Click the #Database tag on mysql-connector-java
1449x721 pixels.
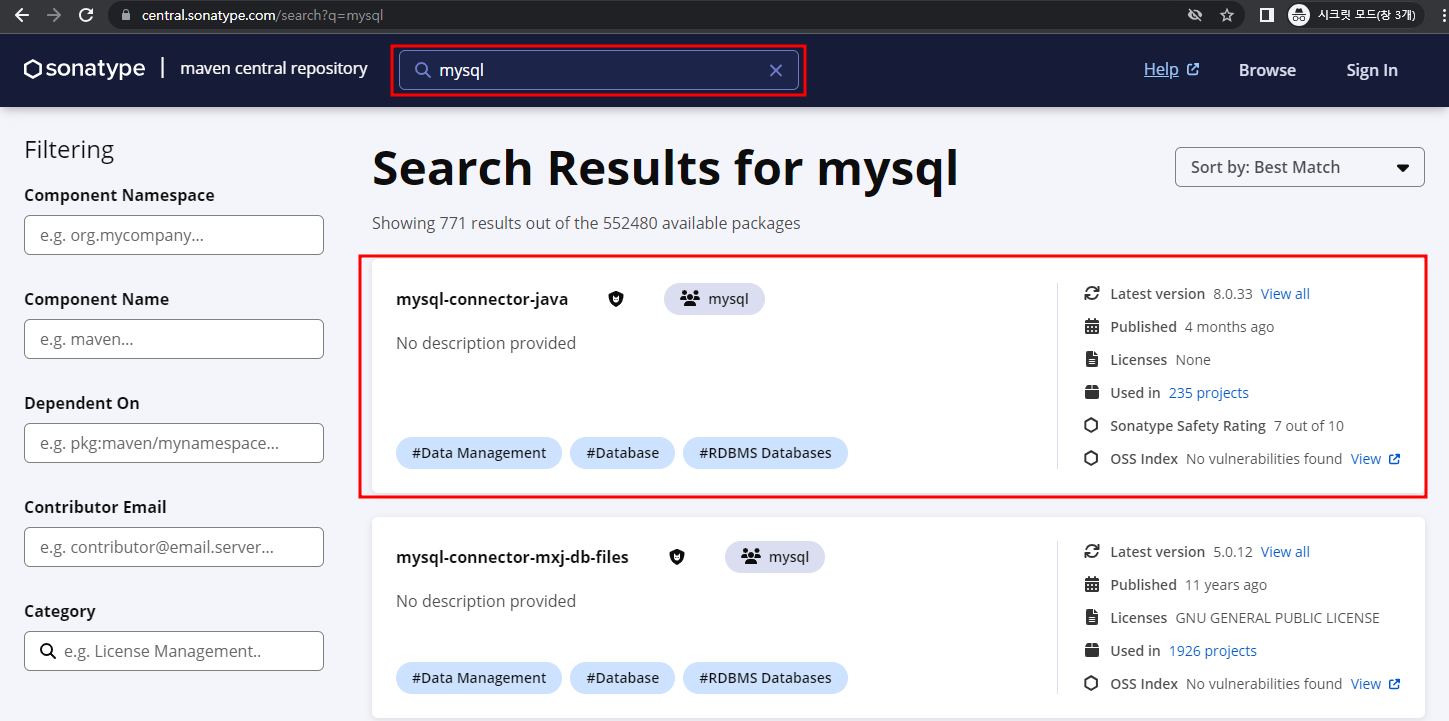622,453
